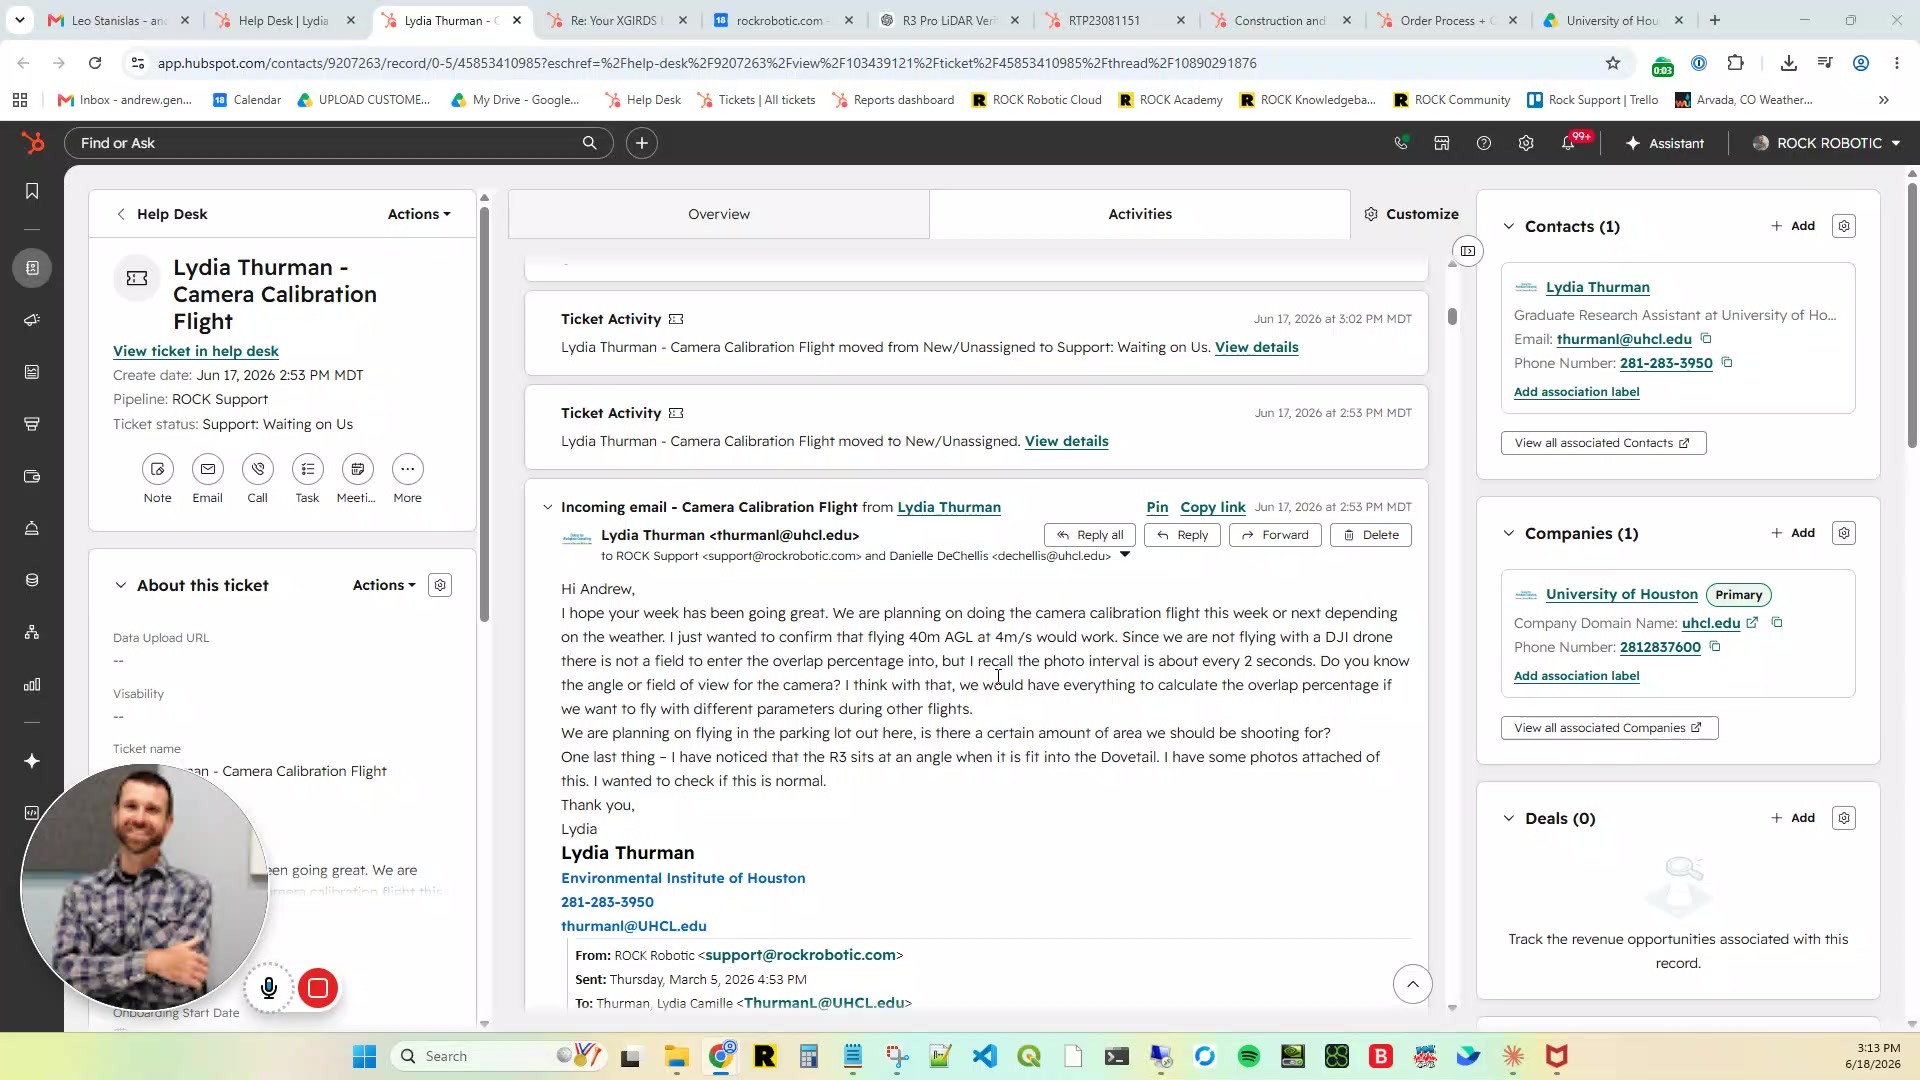
Task: Collapse the About this ticket section
Action: 121,585
